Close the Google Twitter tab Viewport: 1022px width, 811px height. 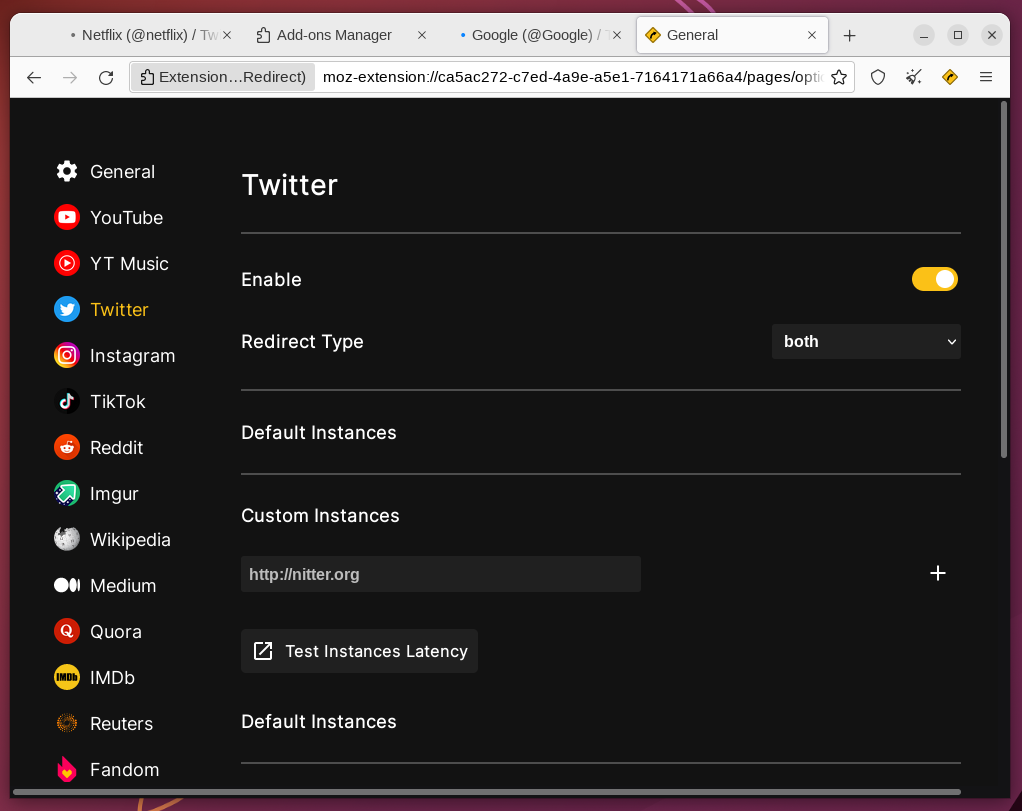[617, 35]
